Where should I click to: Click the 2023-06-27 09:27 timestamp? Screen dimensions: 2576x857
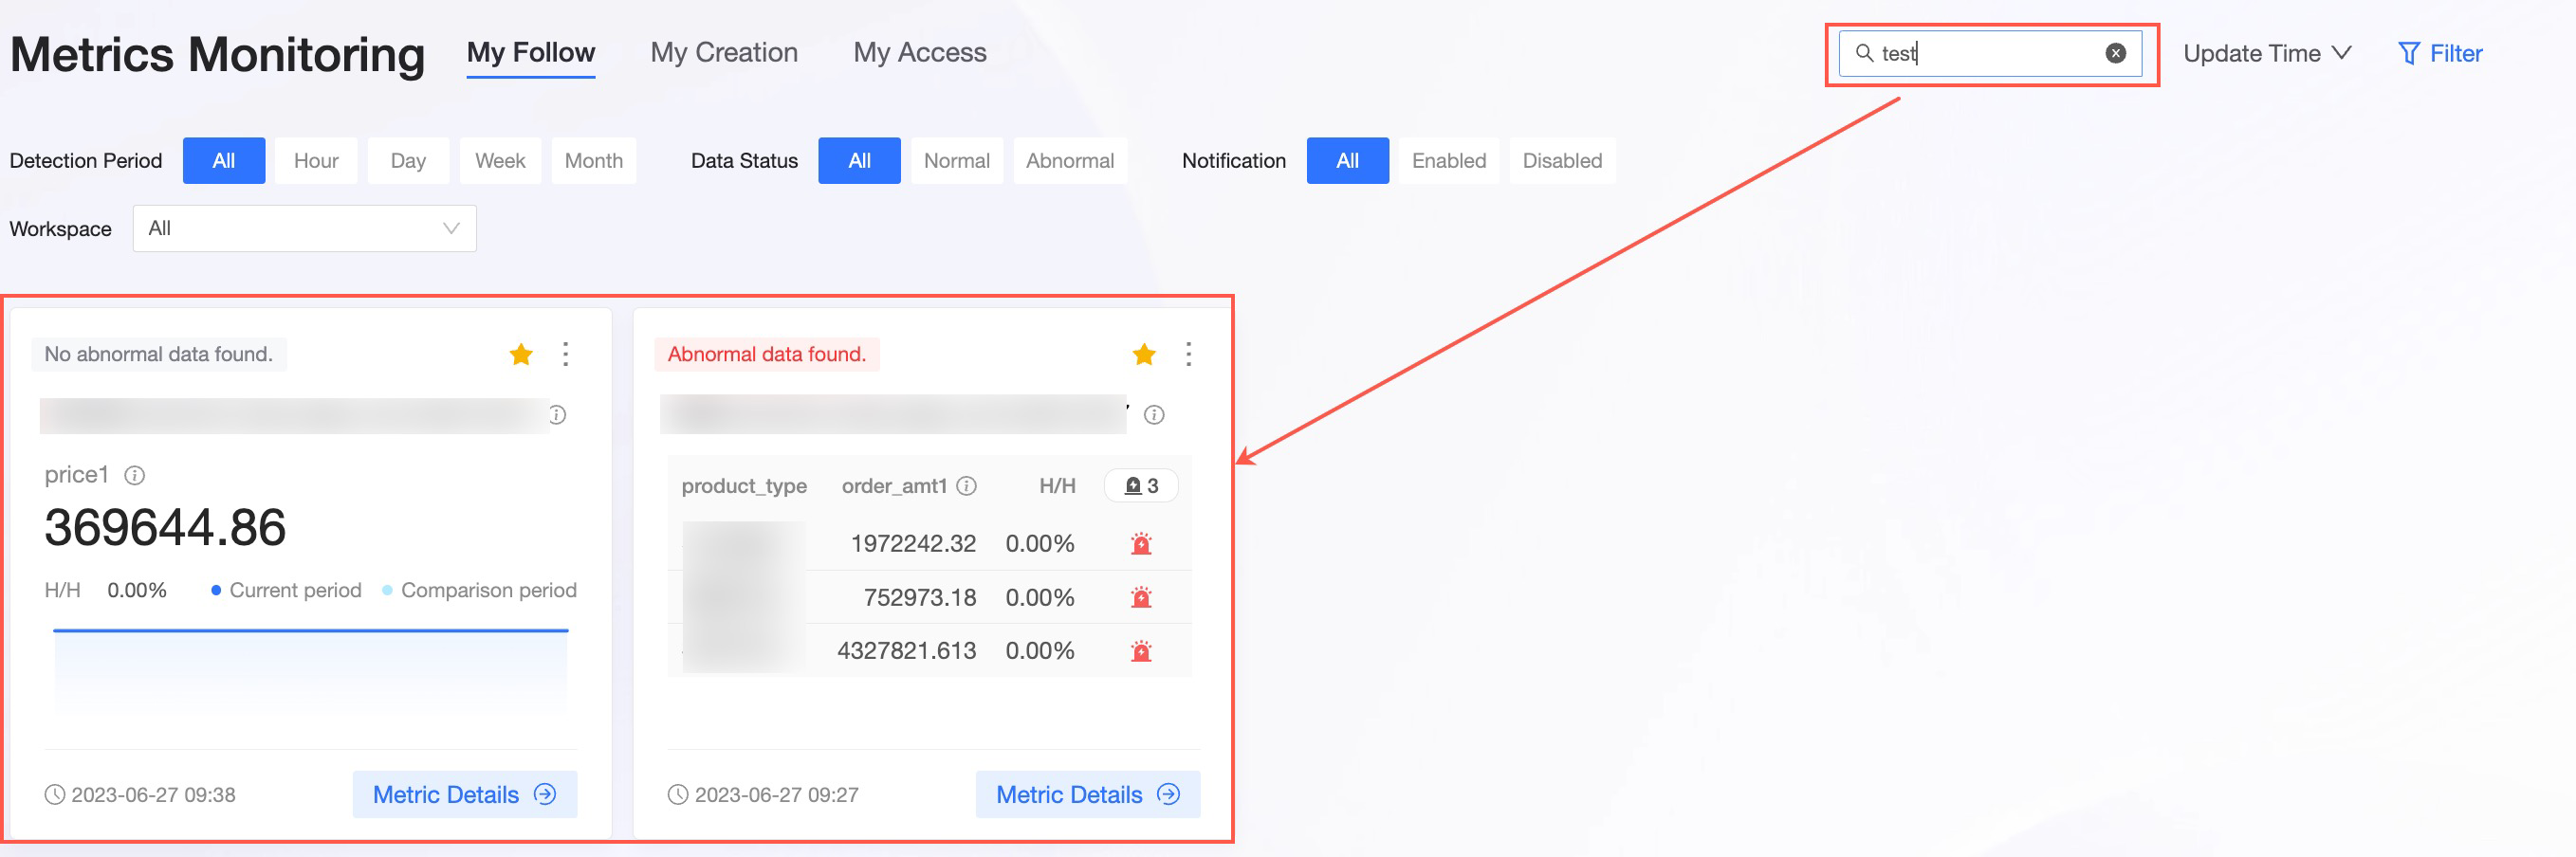coord(776,795)
